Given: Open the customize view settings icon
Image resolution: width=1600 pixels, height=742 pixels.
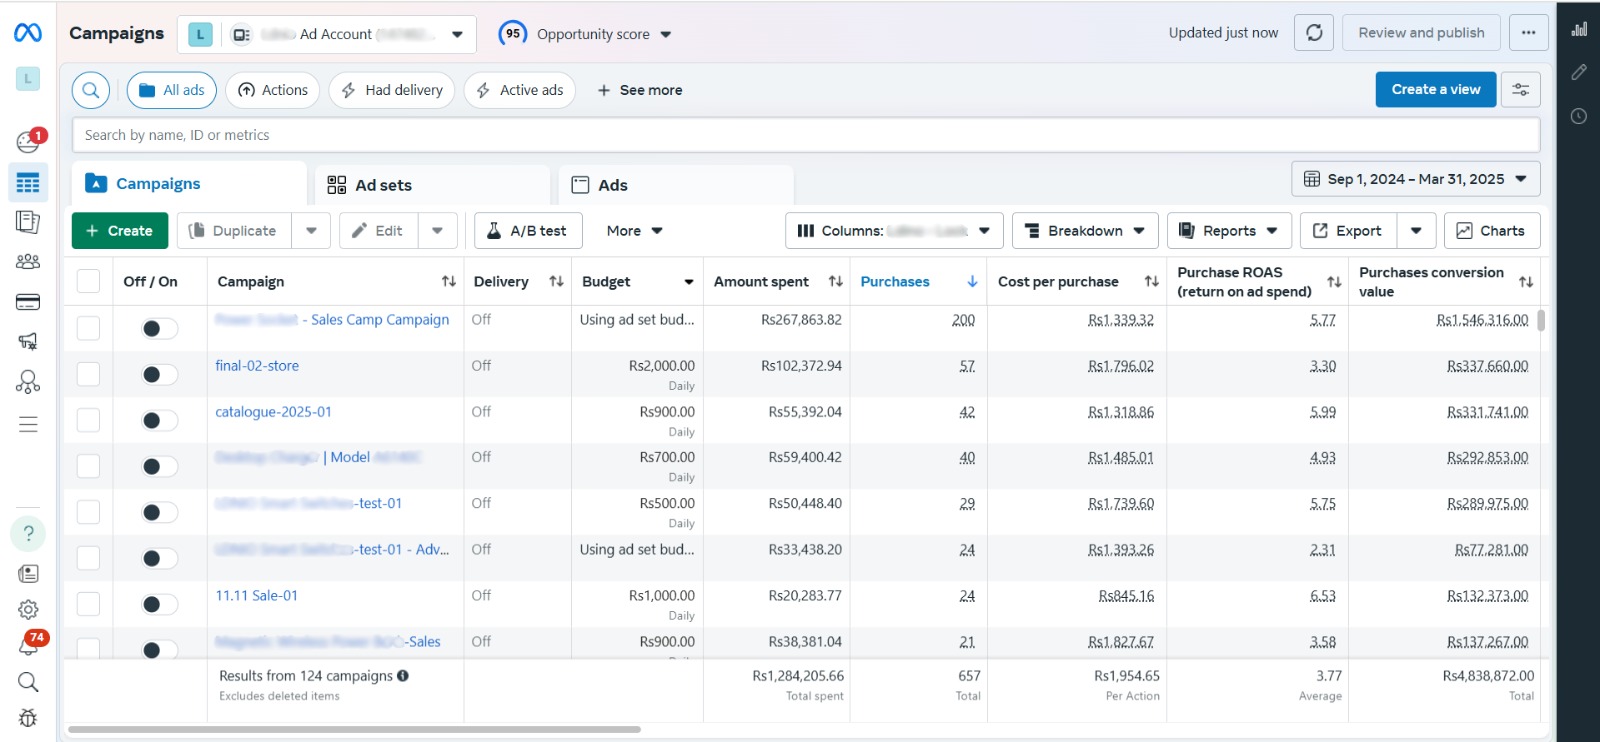Looking at the screenshot, I should [1520, 90].
